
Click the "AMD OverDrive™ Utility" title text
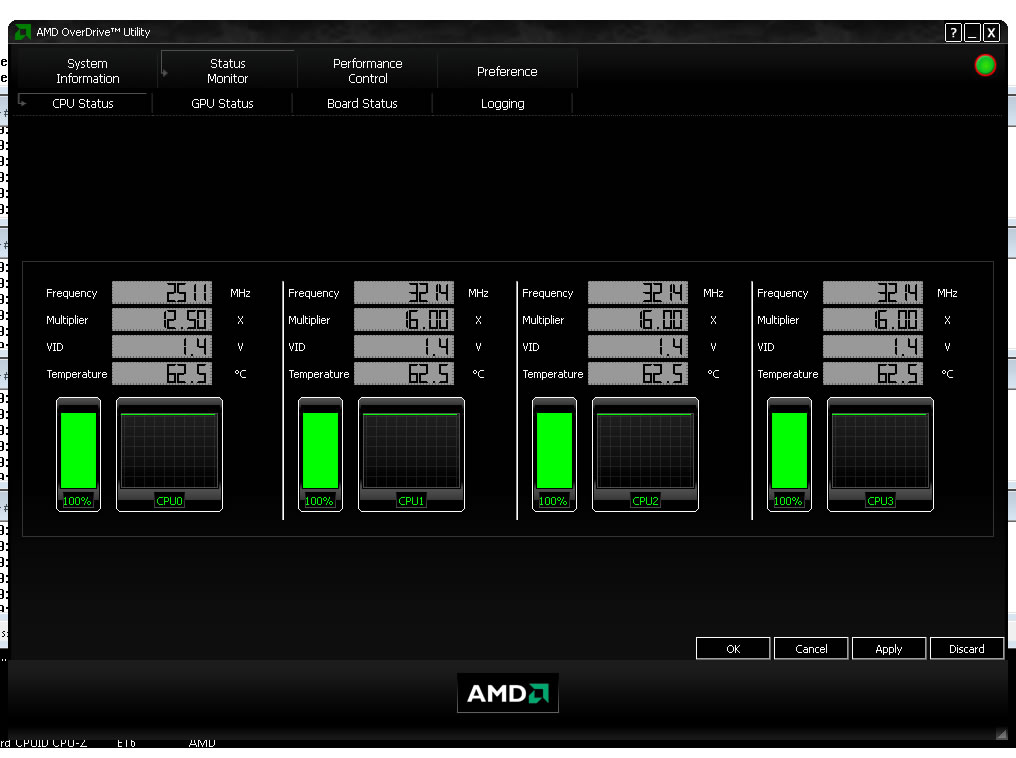93,32
